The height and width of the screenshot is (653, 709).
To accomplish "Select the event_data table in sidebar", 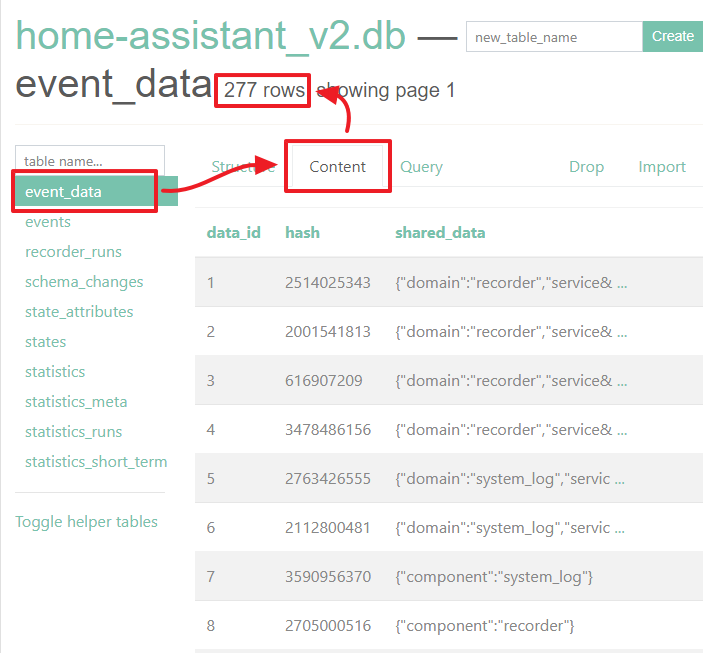I will click(96, 191).
